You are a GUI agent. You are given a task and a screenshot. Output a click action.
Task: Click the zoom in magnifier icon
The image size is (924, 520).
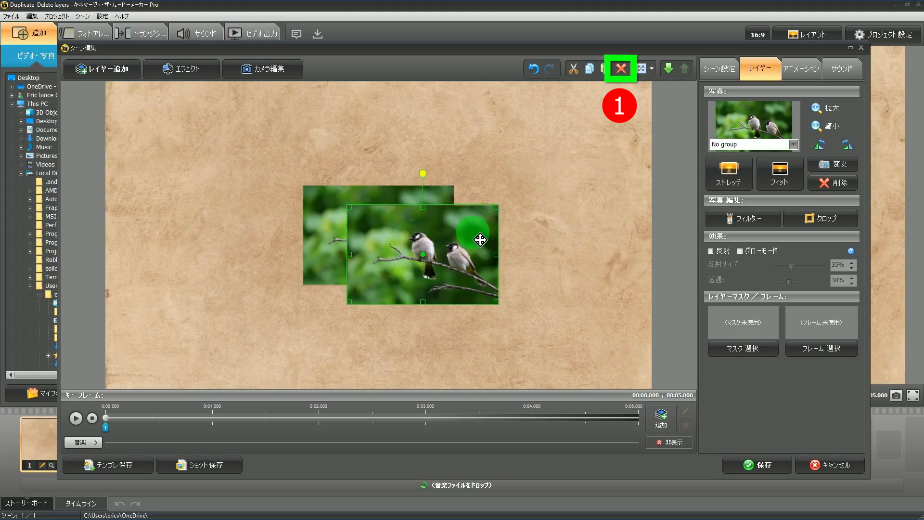[817, 108]
